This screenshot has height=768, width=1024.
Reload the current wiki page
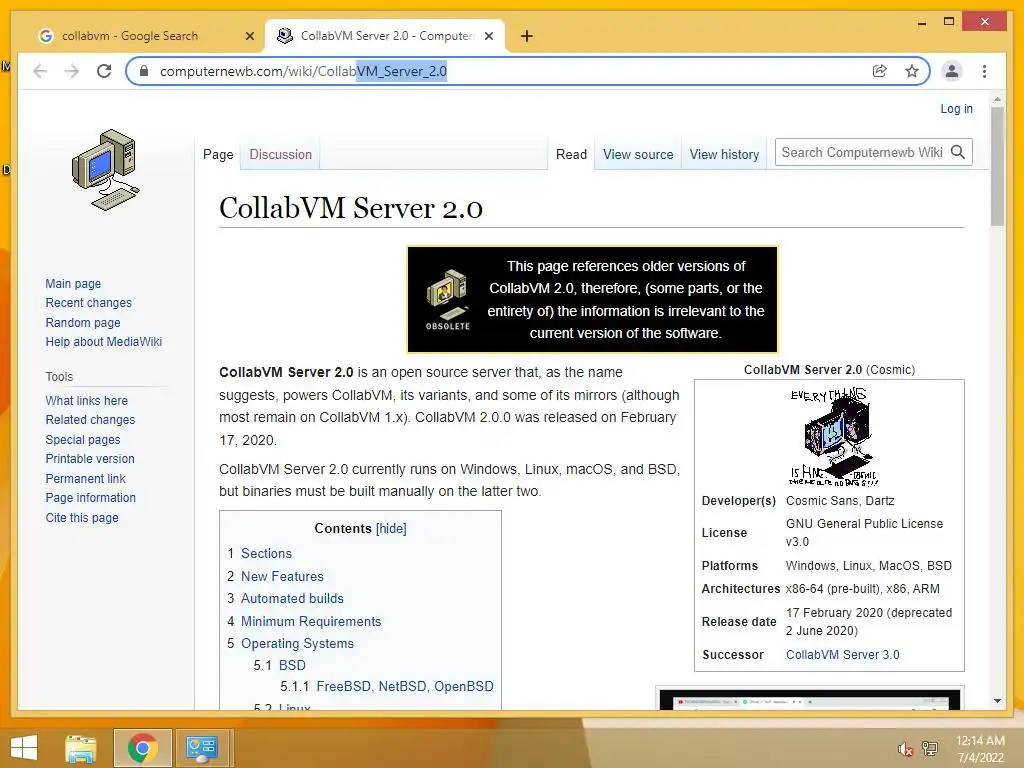coord(104,71)
